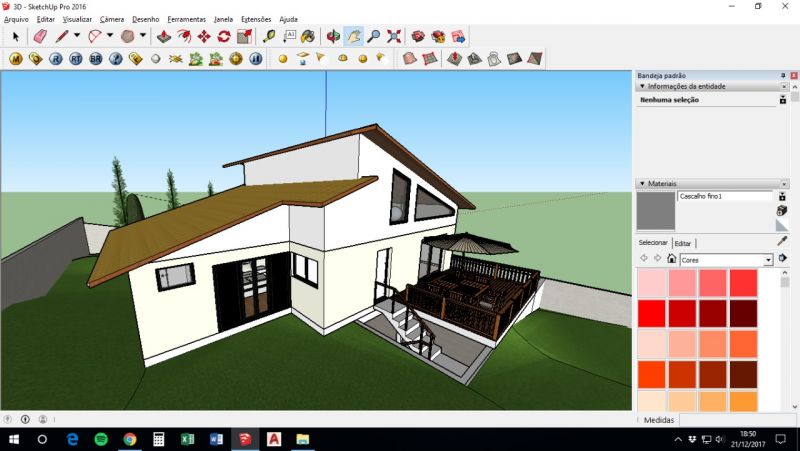Select the Move tool

tap(204, 36)
